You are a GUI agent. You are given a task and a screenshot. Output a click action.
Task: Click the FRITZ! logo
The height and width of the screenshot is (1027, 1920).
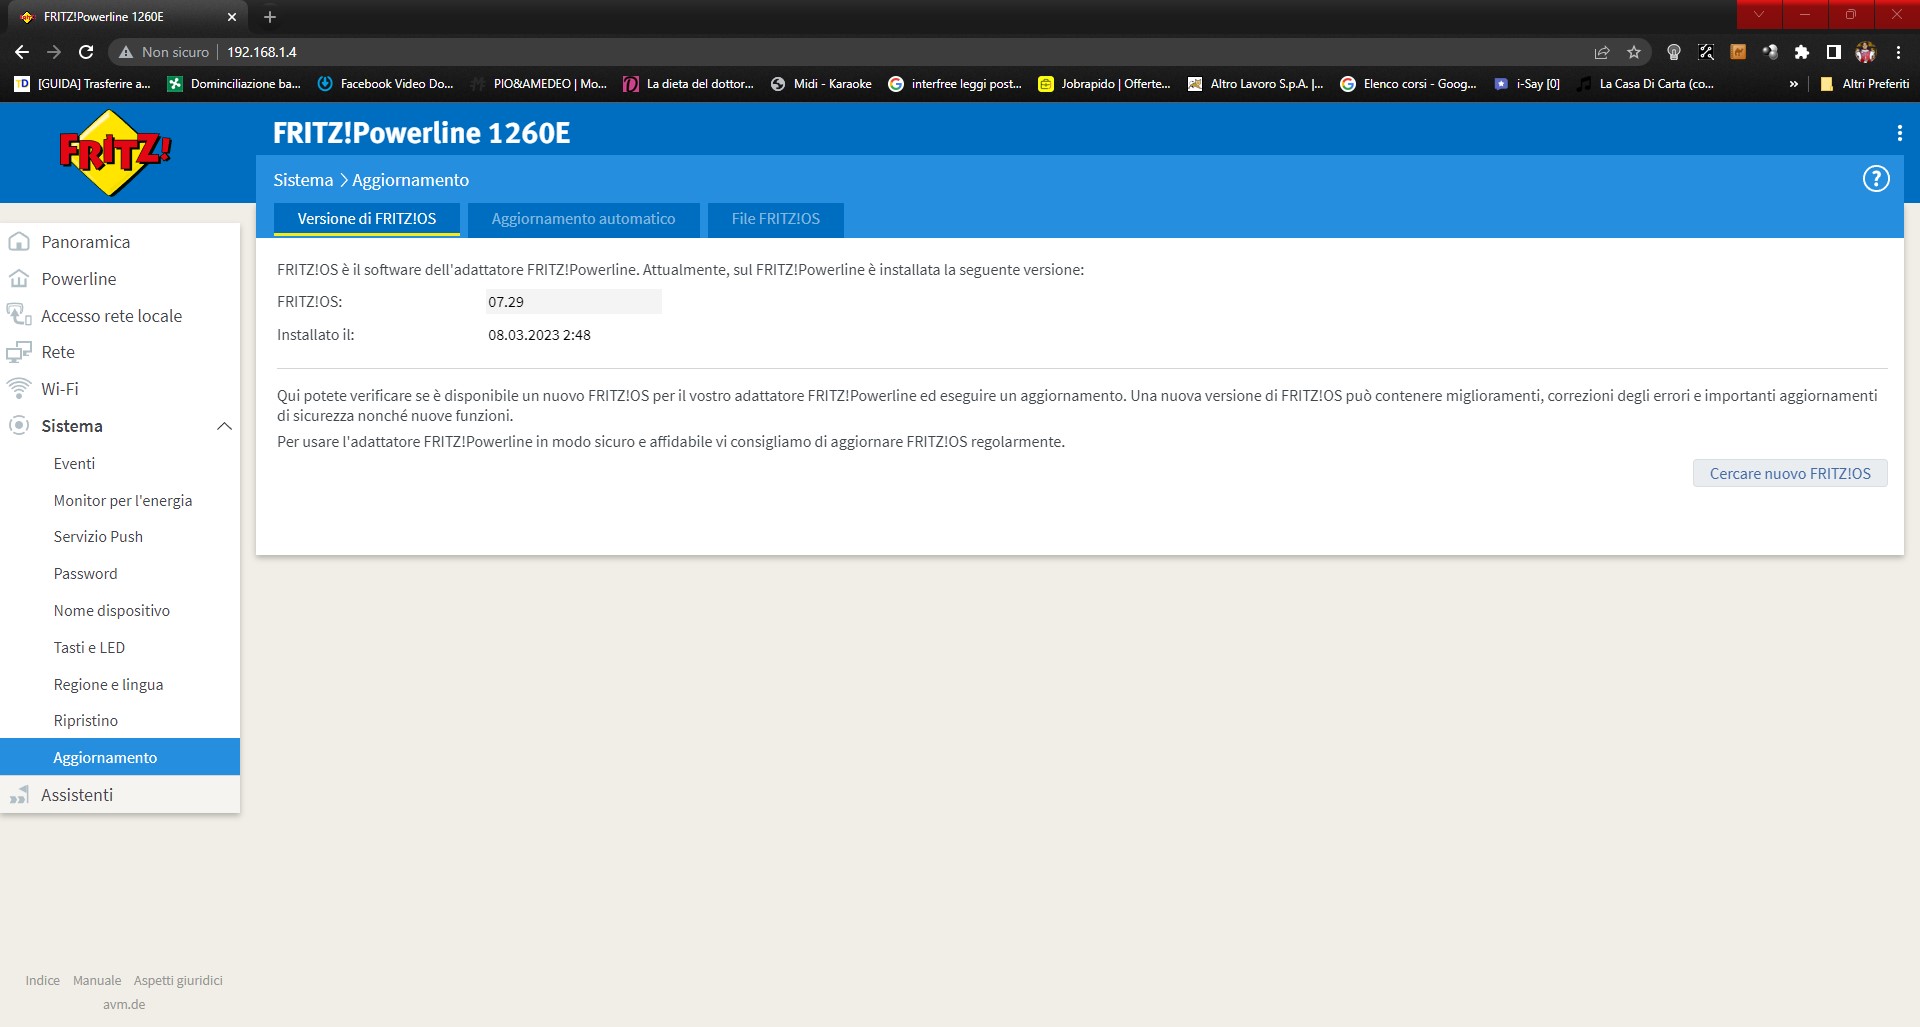coord(115,152)
